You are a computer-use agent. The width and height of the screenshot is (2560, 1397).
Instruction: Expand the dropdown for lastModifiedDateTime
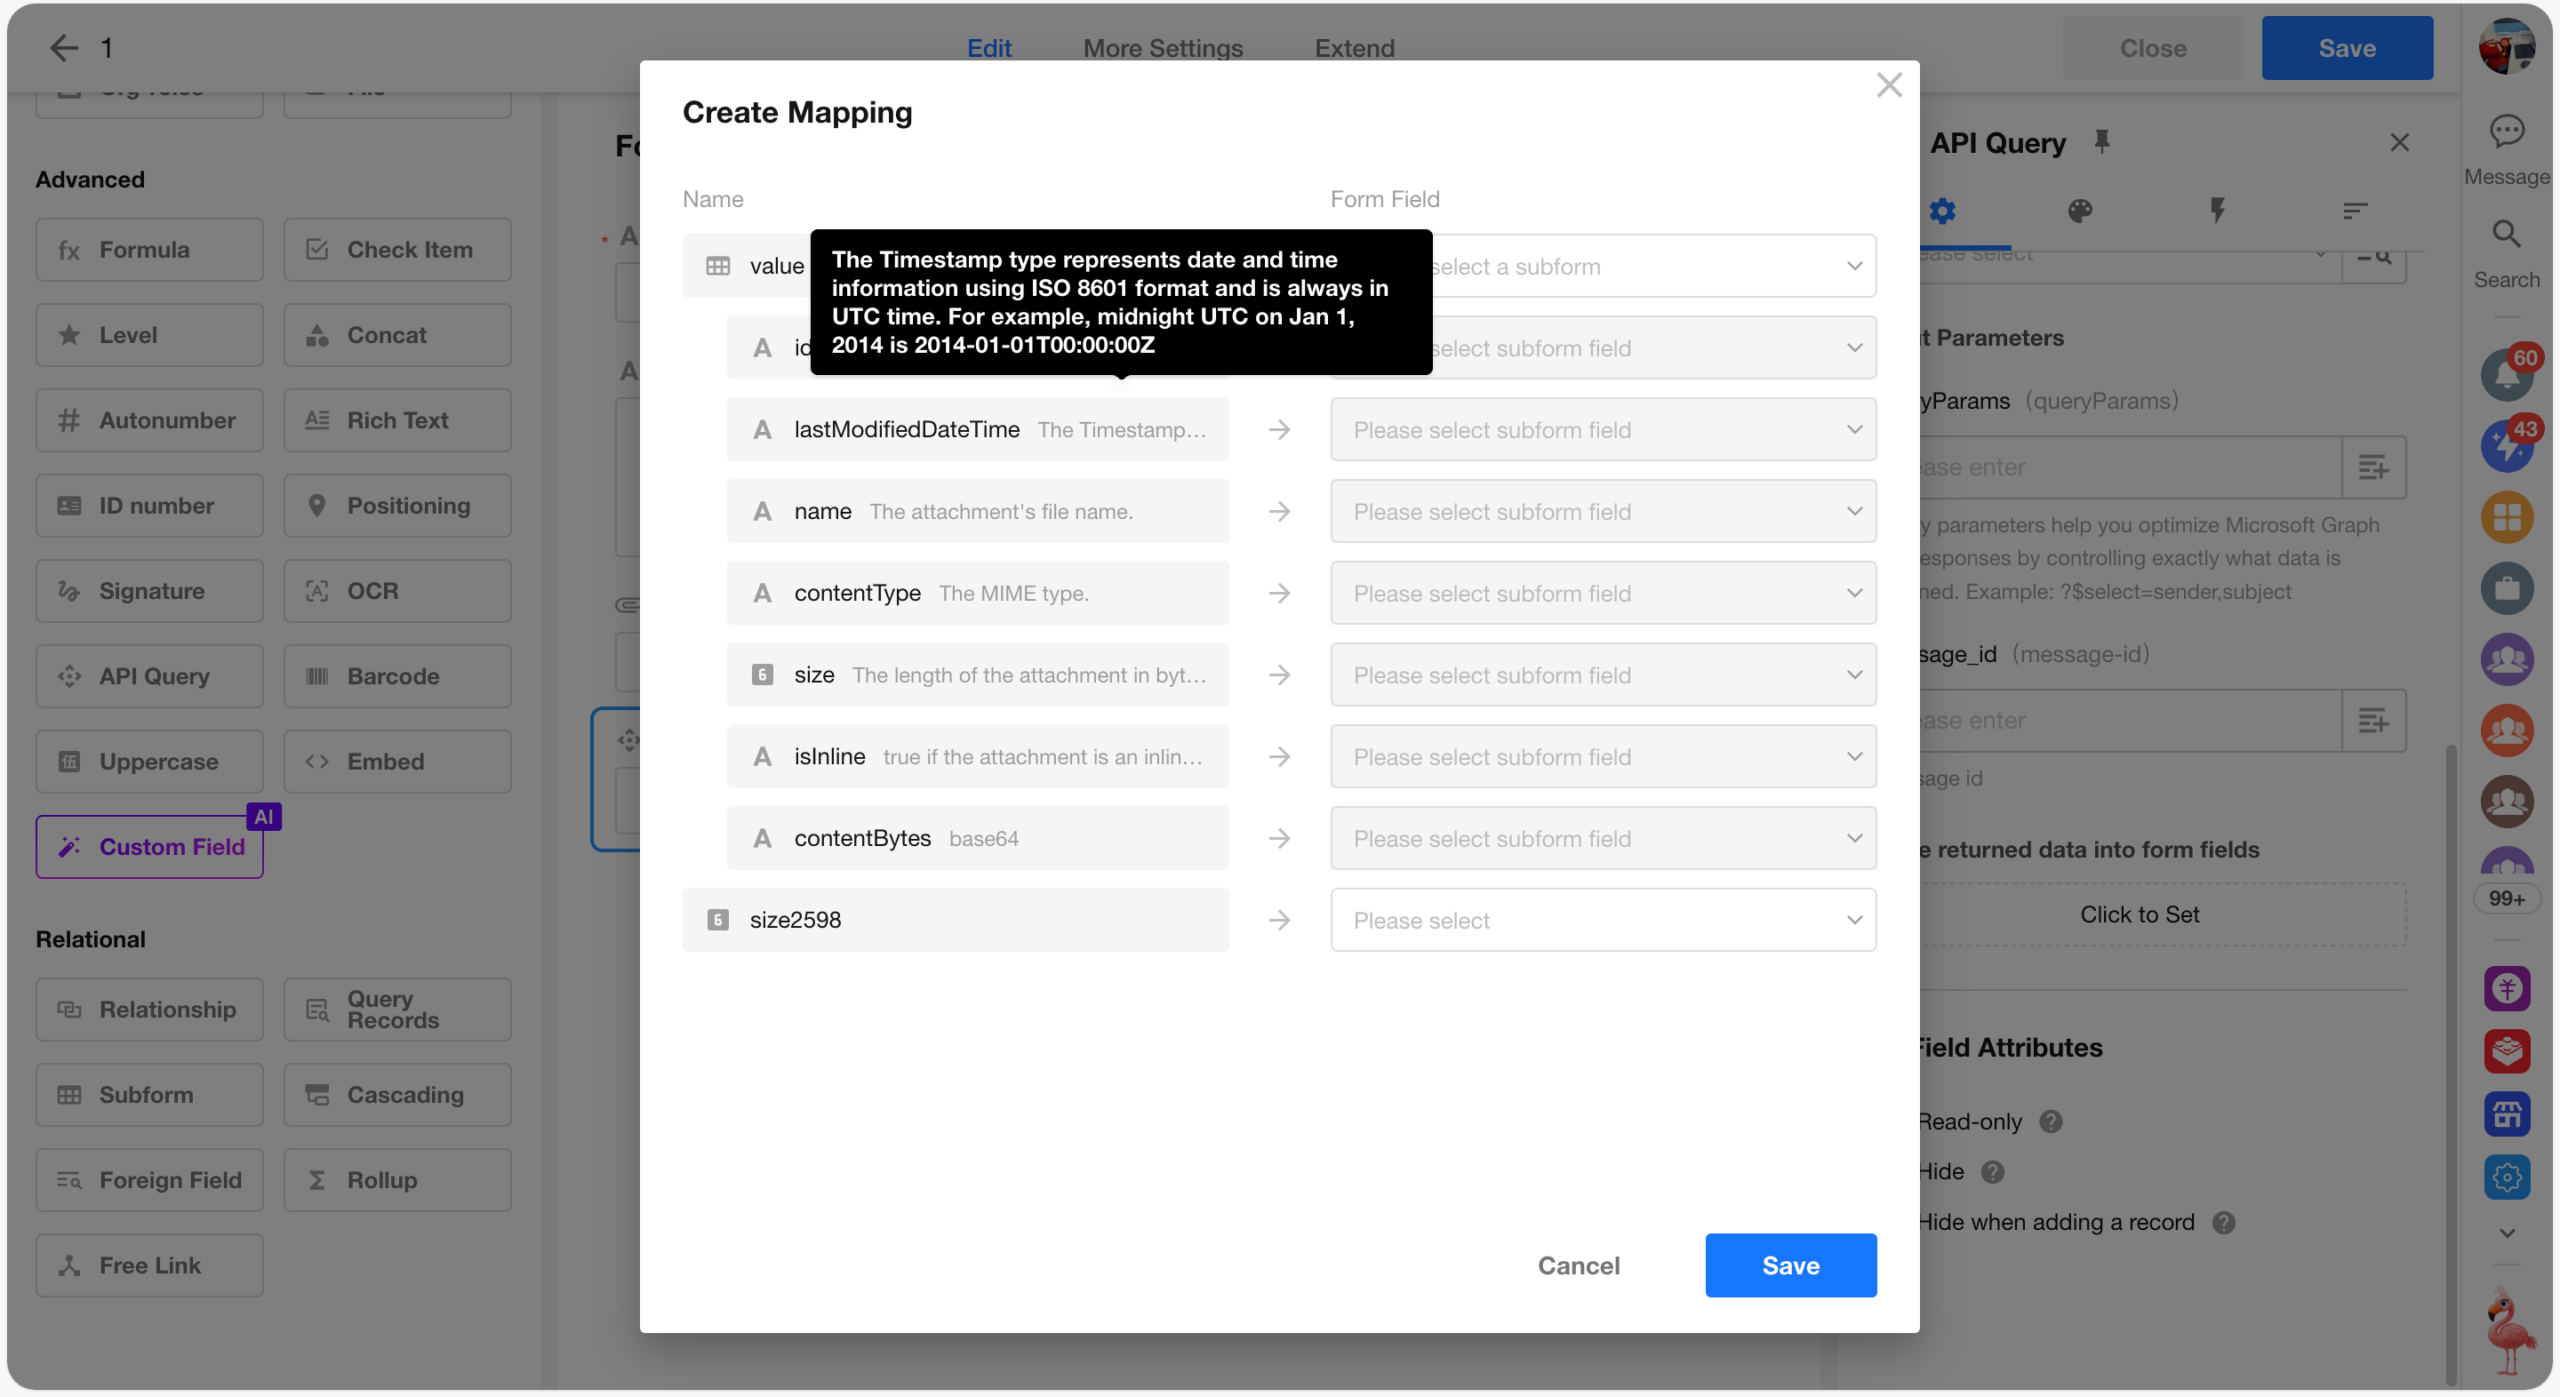coord(1602,430)
